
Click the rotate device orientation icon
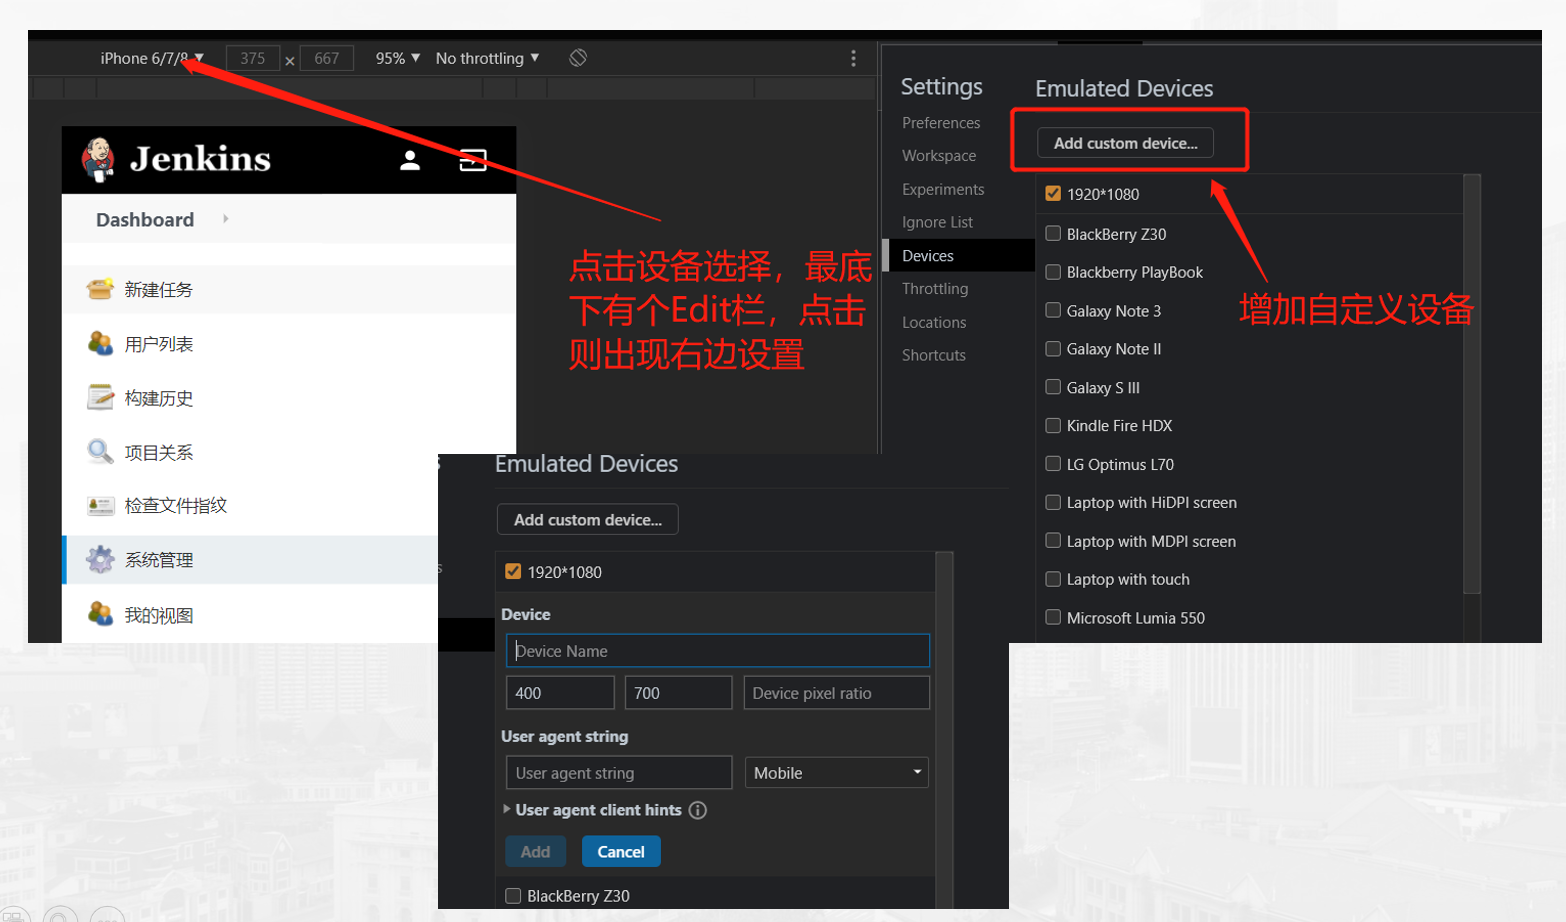pos(578,58)
